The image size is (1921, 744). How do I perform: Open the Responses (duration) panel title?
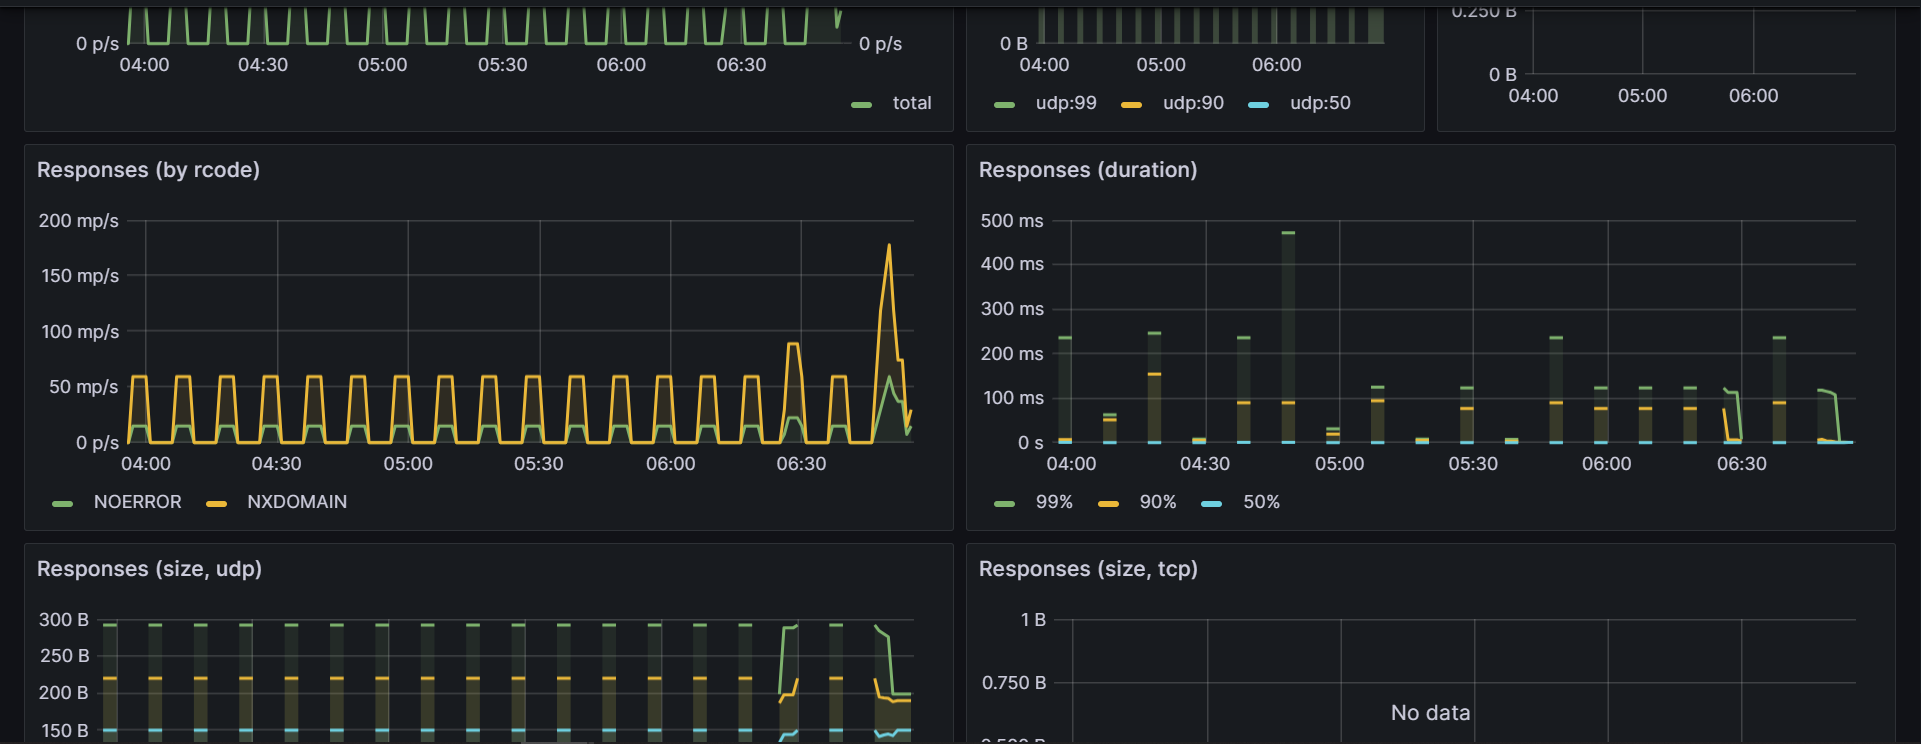(1088, 170)
